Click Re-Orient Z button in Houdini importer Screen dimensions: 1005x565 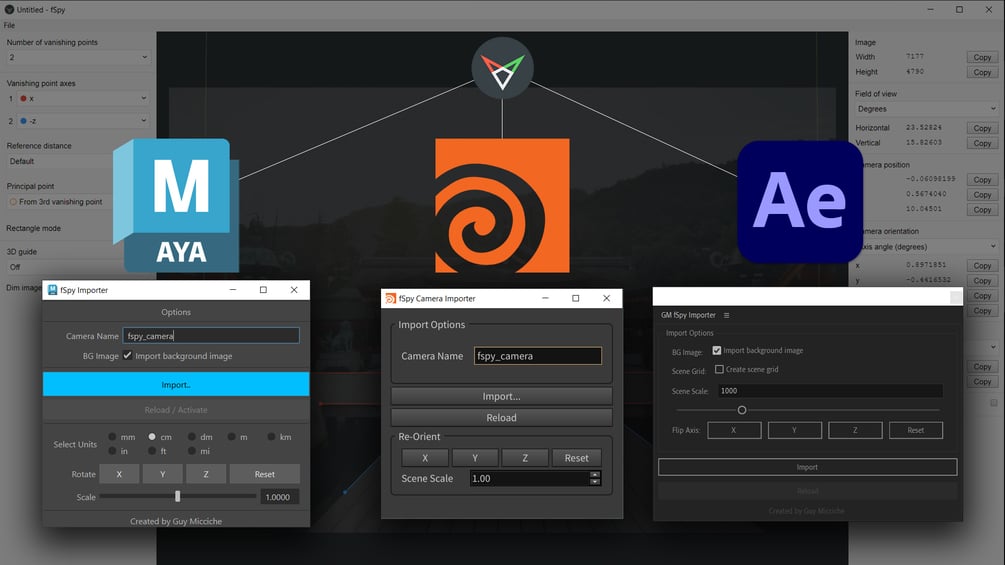pos(525,458)
